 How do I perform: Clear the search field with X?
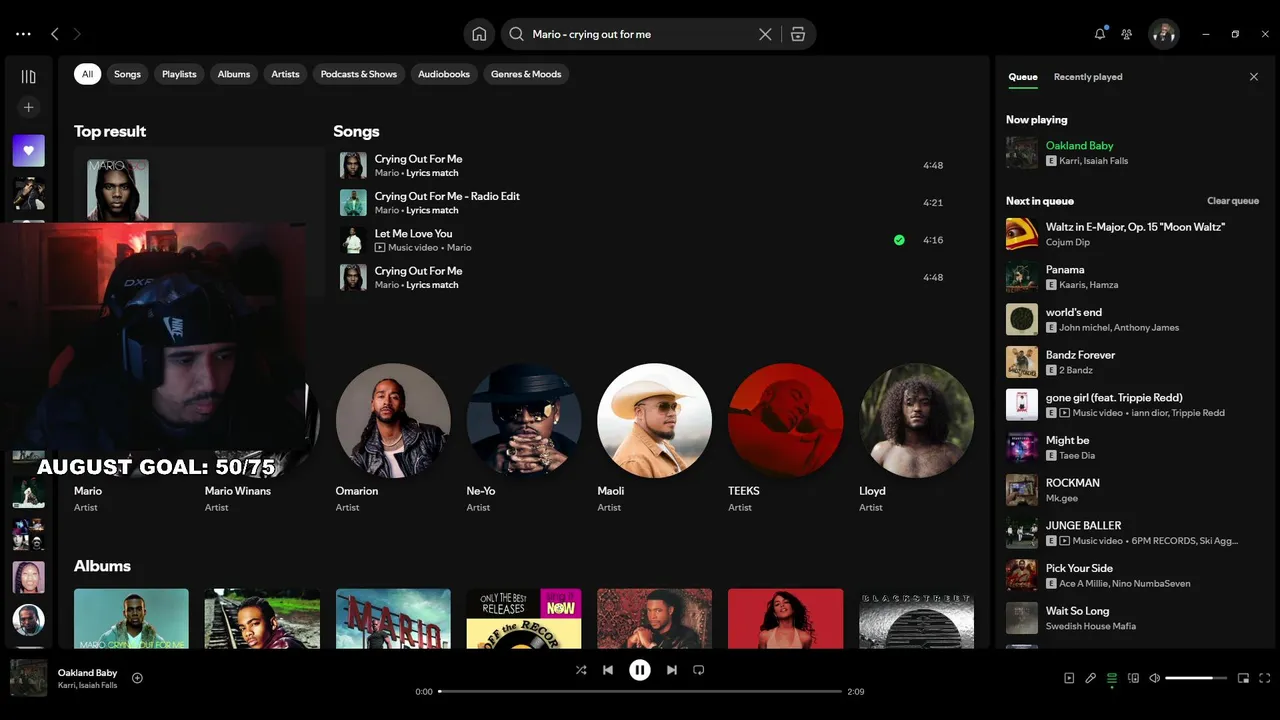(x=765, y=34)
